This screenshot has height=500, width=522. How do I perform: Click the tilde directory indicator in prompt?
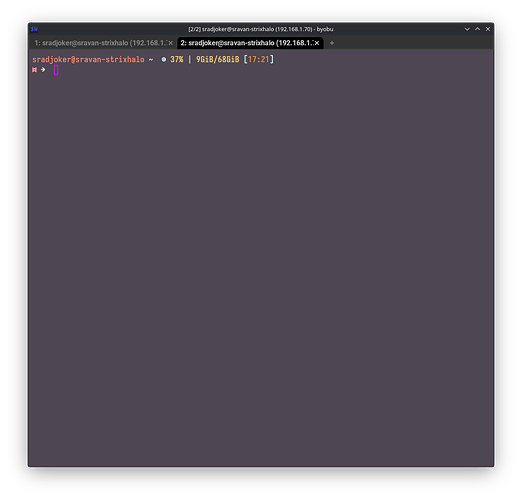pos(151,60)
